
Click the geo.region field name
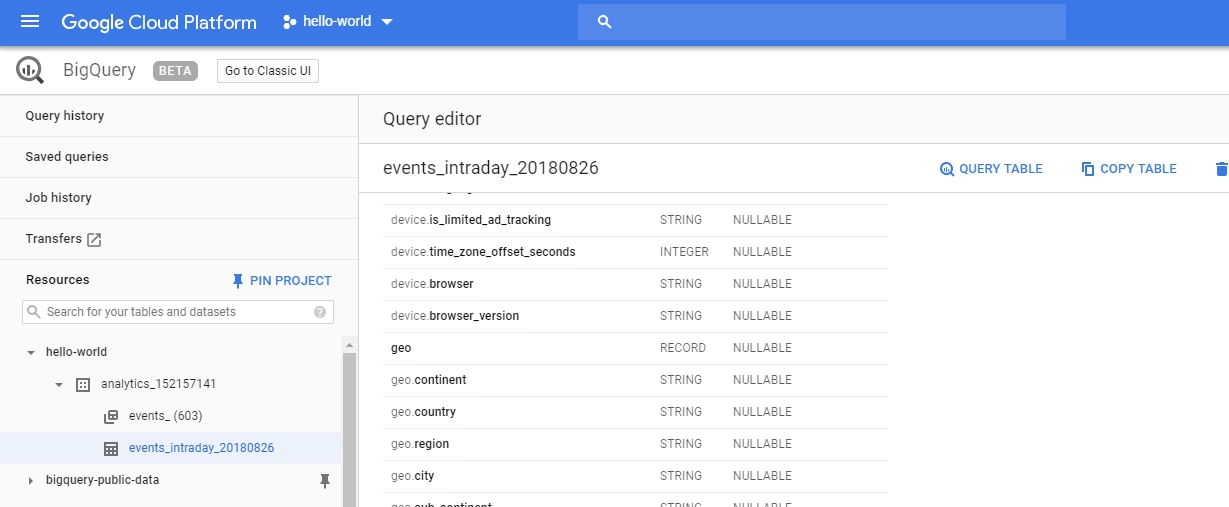coord(420,444)
